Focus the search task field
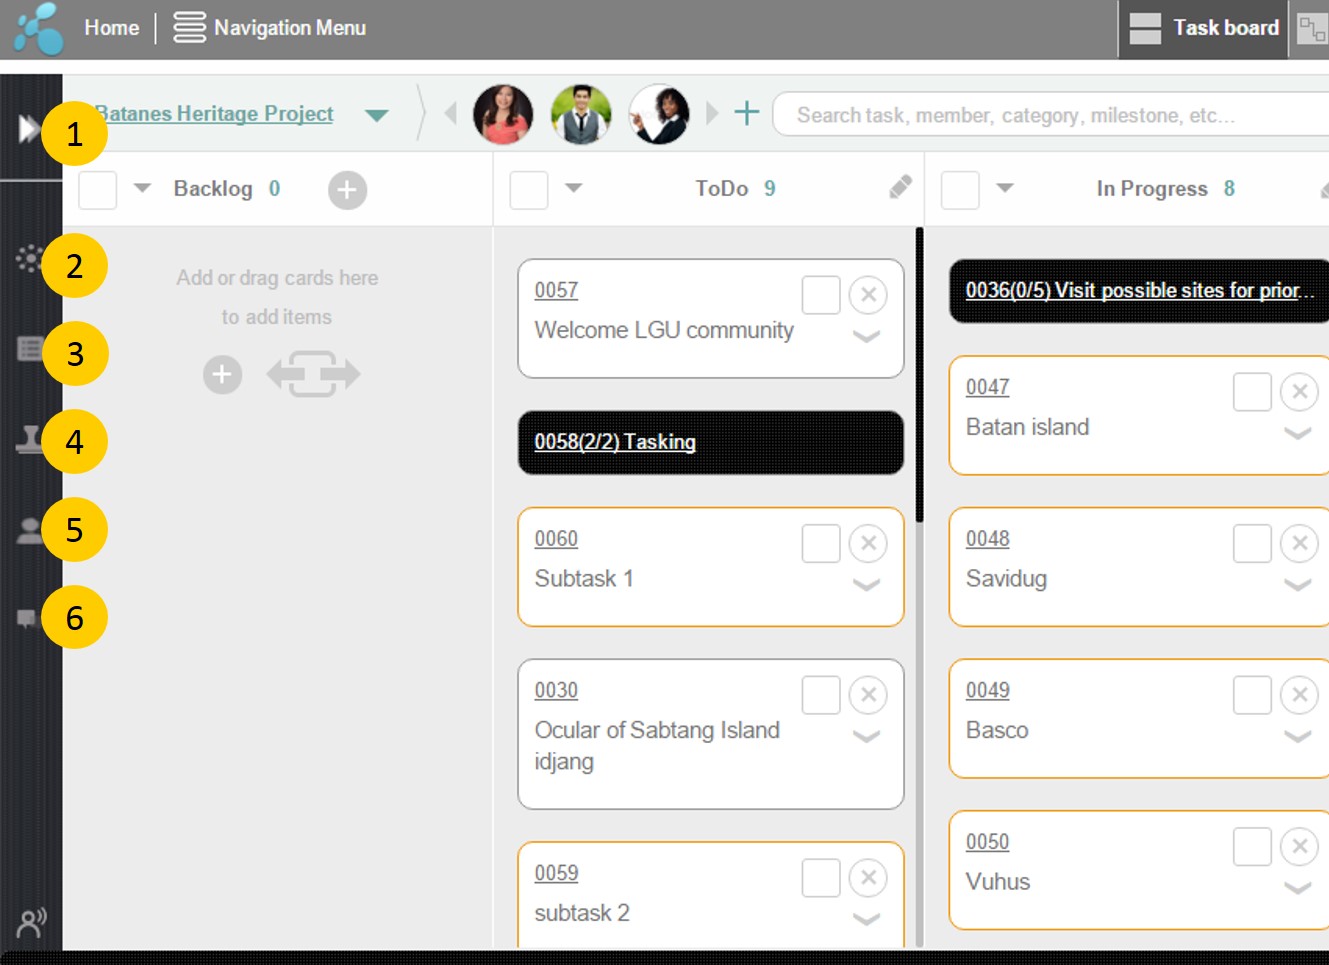Image resolution: width=1329 pixels, height=965 pixels. point(1050,115)
